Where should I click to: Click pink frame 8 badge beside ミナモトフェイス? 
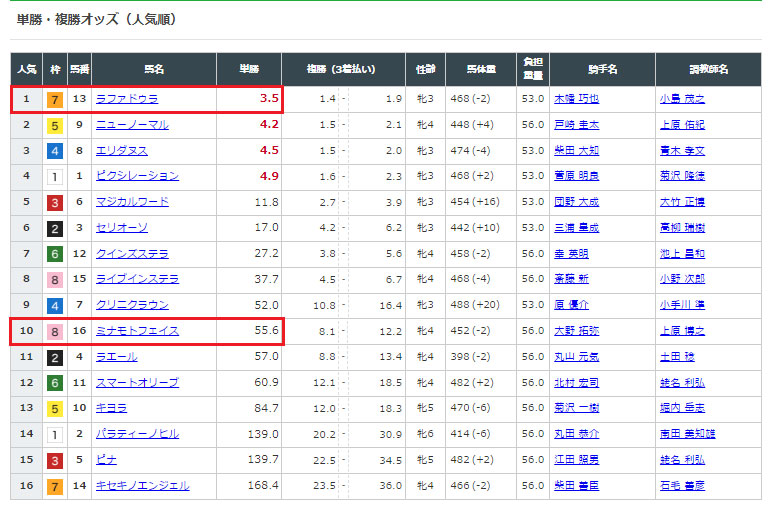tap(54, 331)
